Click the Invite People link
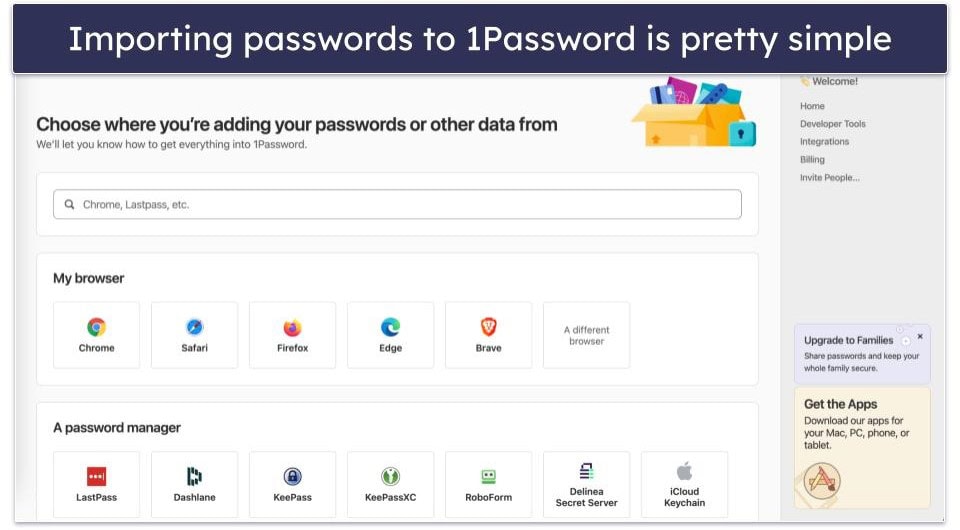960x530 pixels. click(x=829, y=178)
